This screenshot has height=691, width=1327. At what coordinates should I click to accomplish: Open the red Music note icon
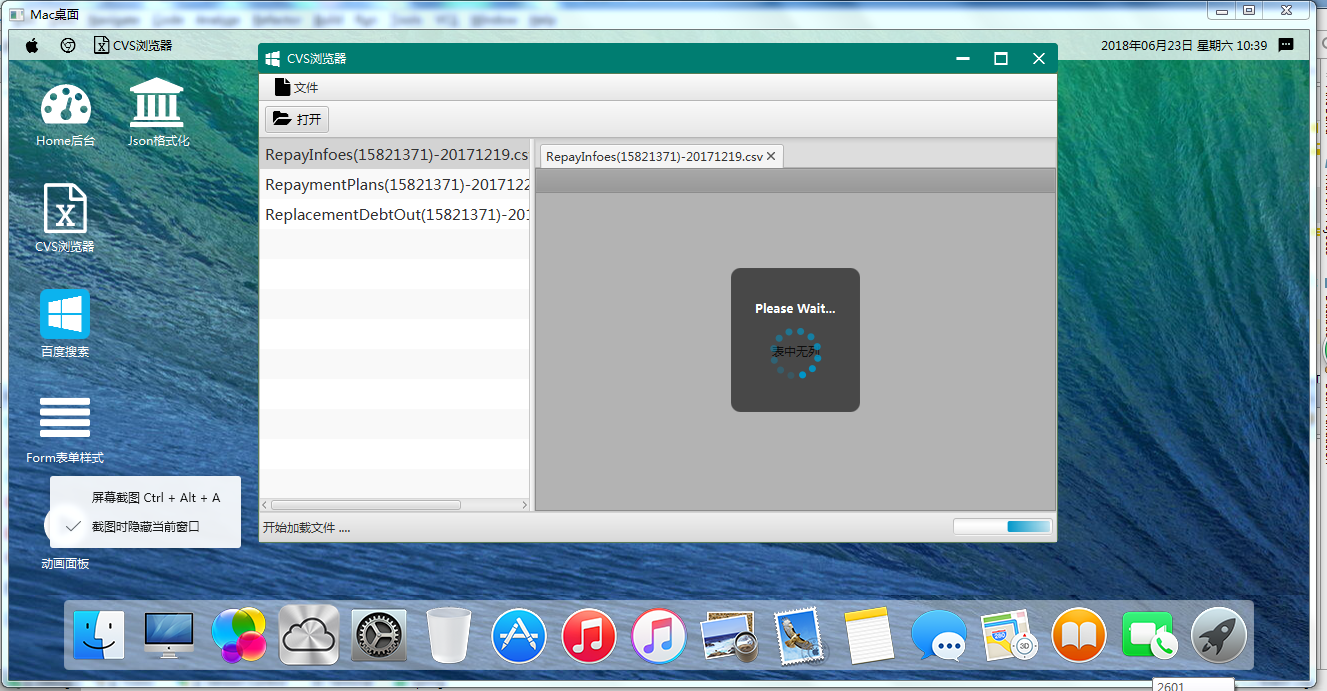589,636
